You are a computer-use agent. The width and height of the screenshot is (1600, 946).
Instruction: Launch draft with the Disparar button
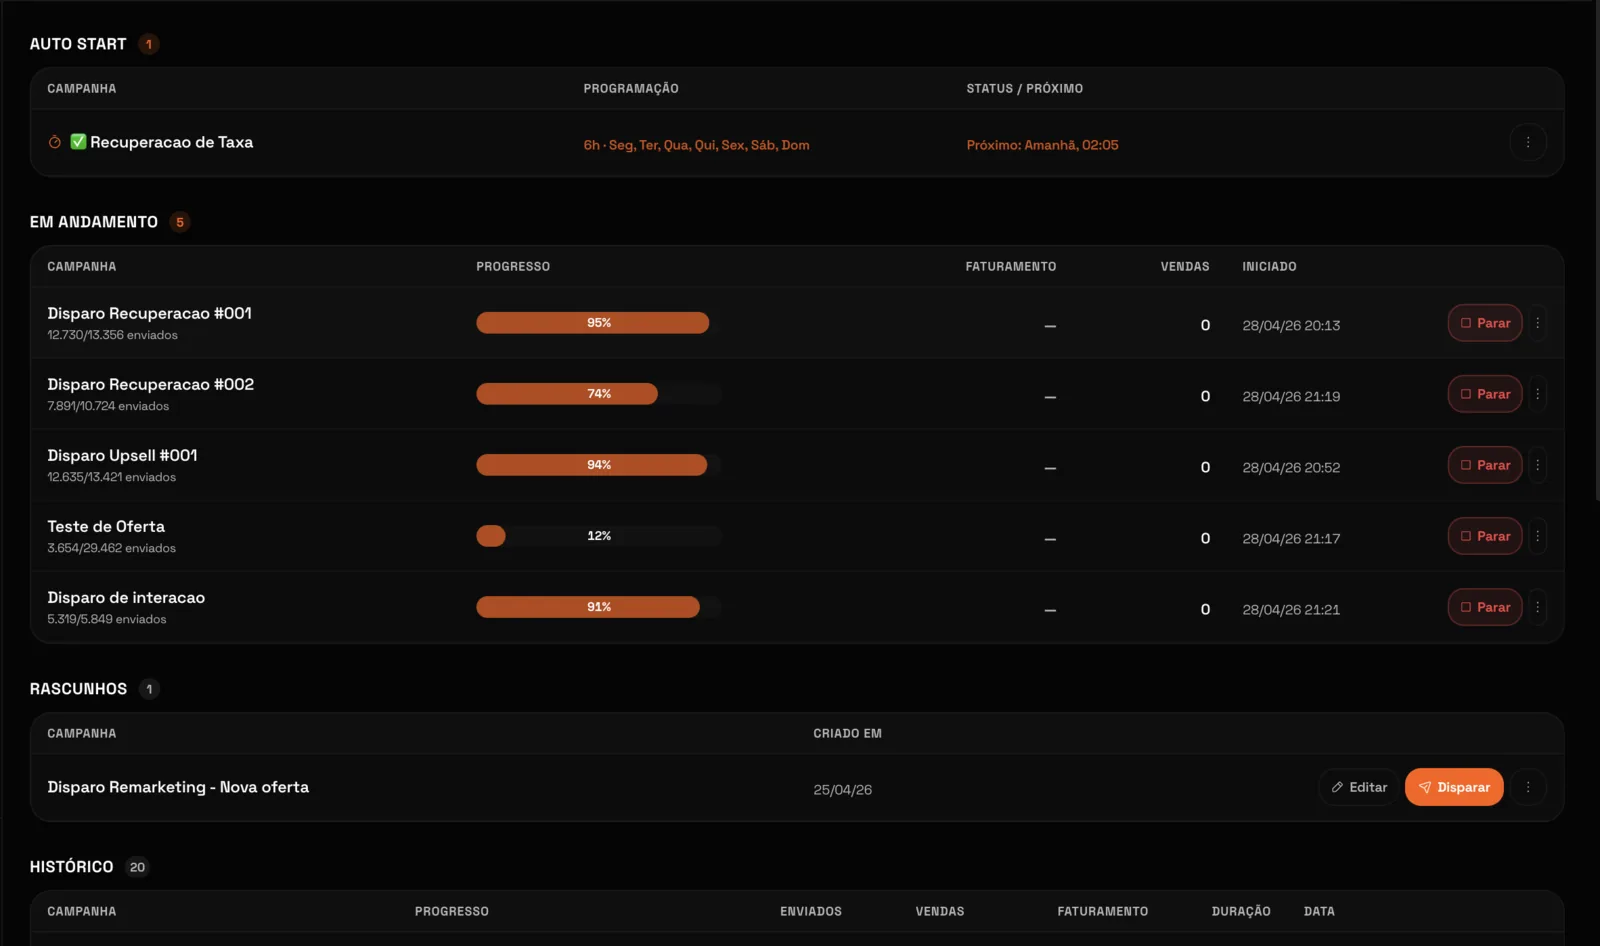click(1454, 787)
